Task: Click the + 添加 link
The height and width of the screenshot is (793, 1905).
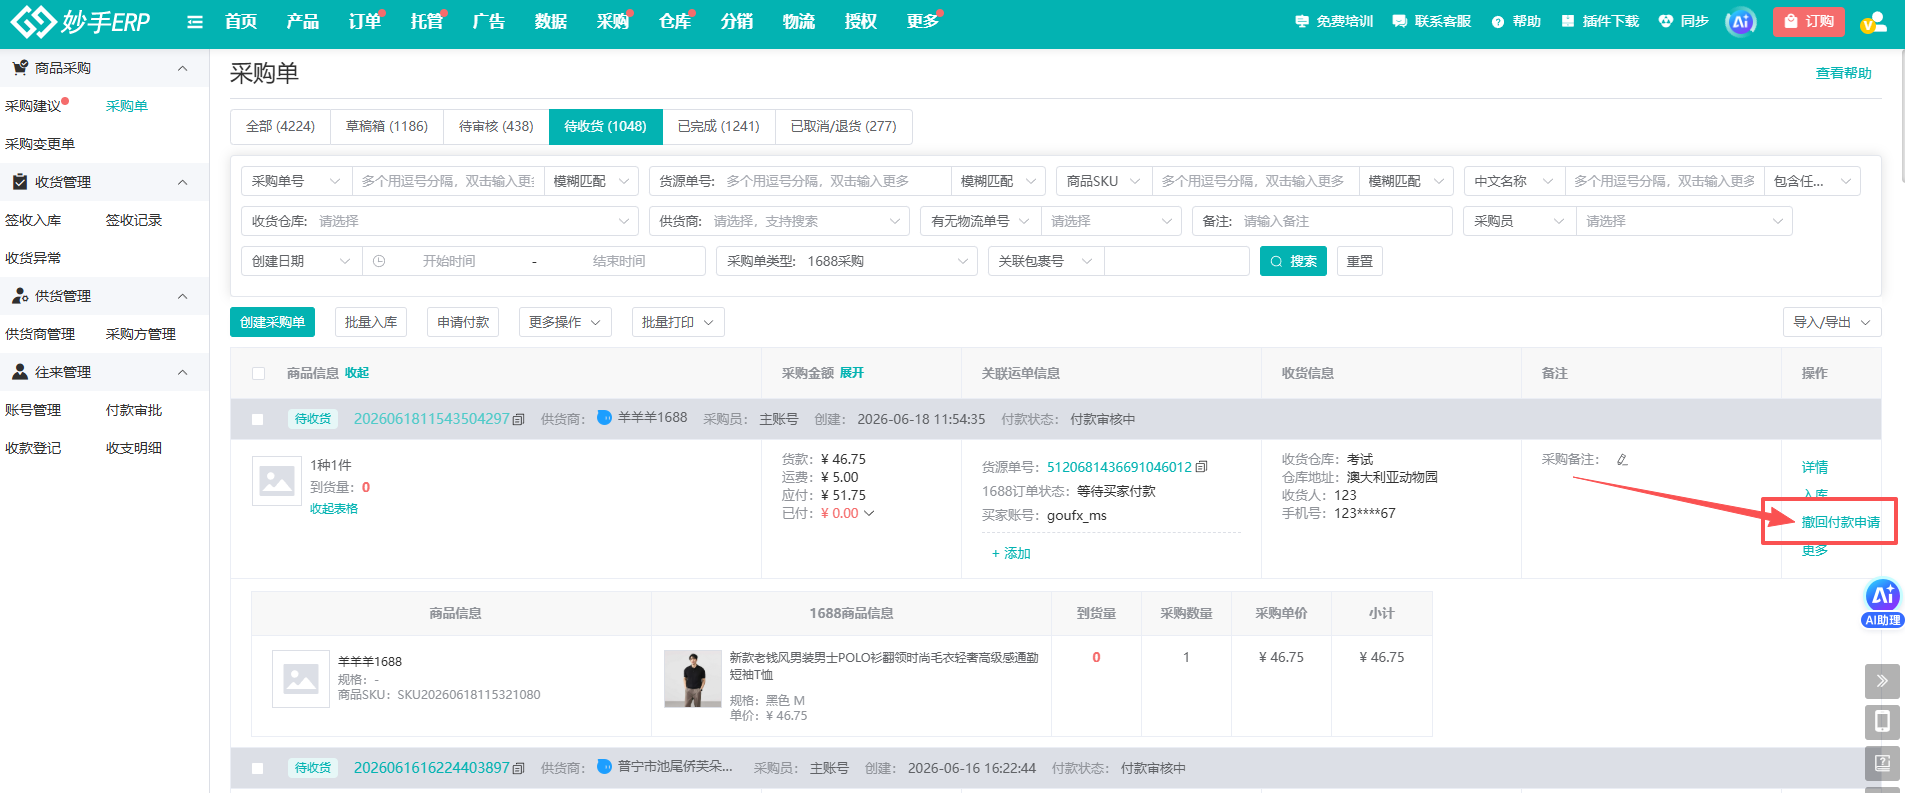Action: pyautogui.click(x=1011, y=553)
